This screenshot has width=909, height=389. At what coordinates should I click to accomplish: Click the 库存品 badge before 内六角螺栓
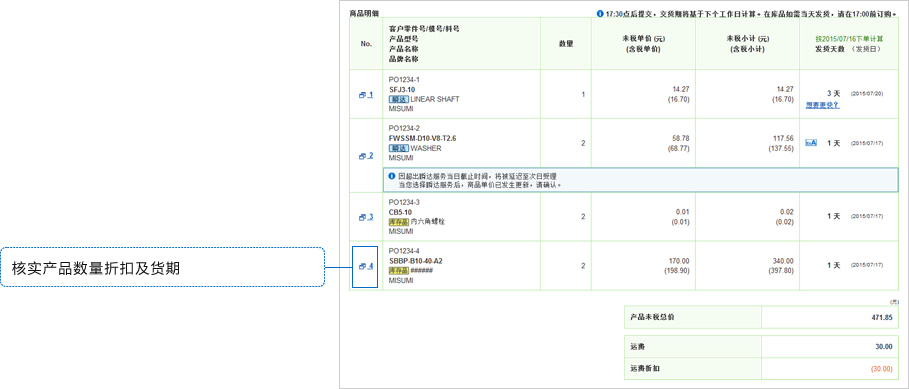click(399, 221)
